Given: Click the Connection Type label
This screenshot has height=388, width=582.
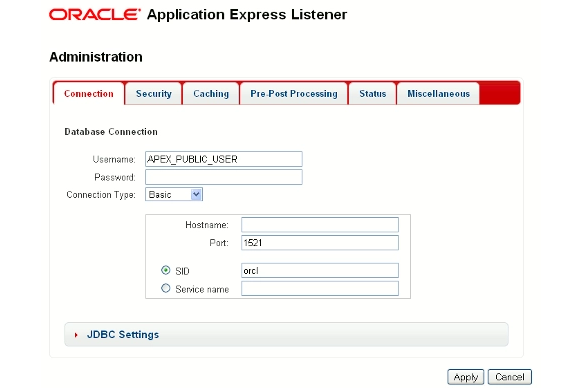Looking at the screenshot, I should (101, 195).
